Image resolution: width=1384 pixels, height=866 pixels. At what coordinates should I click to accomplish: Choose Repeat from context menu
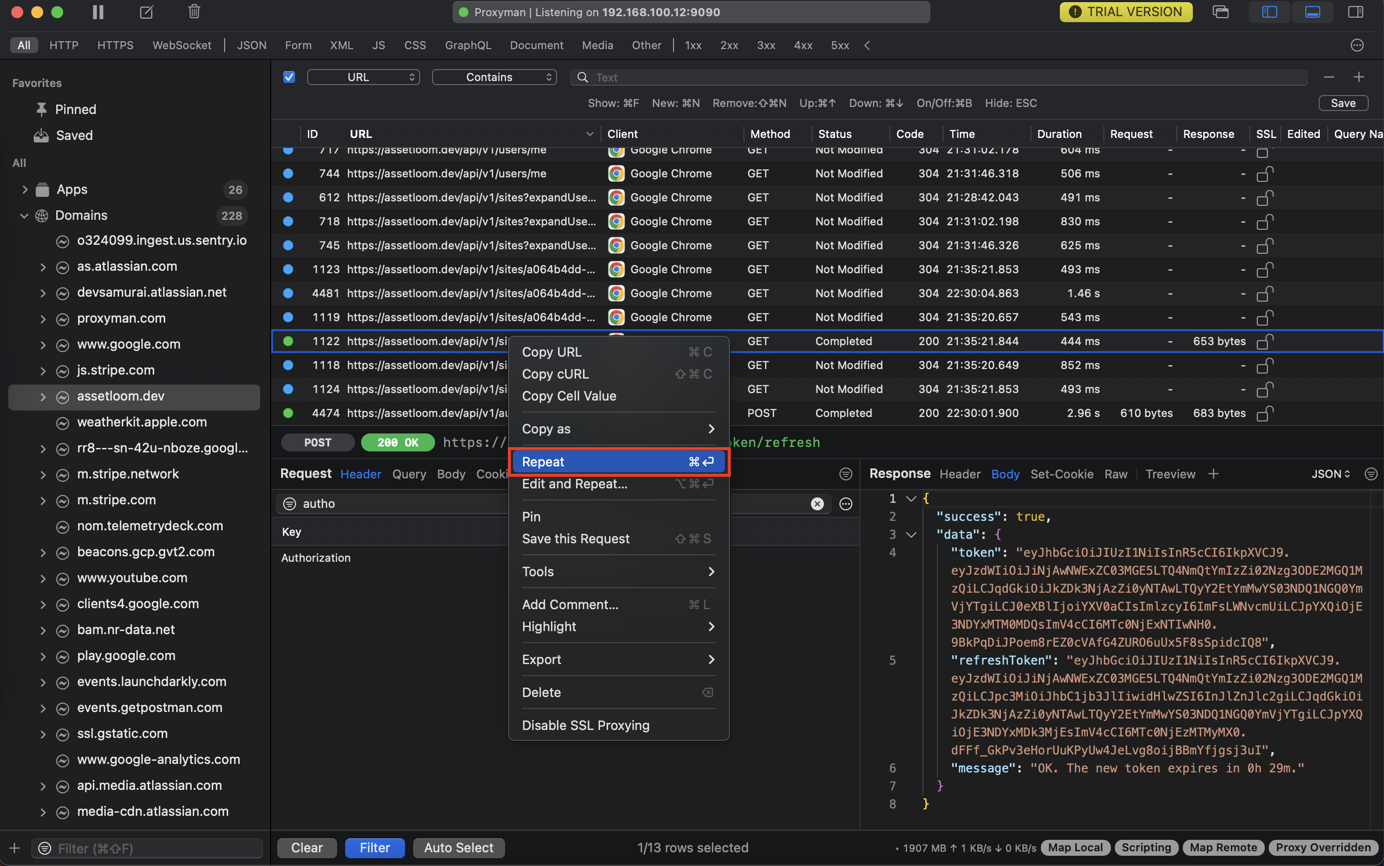pos(618,462)
